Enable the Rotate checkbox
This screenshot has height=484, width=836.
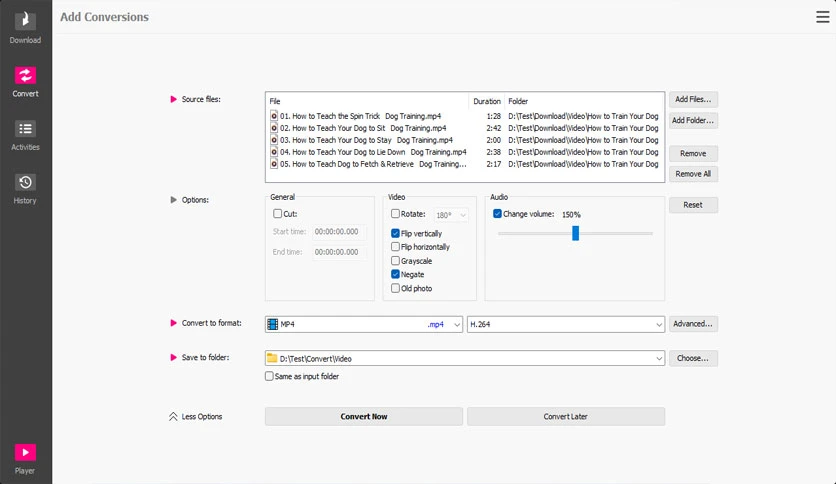(x=395, y=213)
